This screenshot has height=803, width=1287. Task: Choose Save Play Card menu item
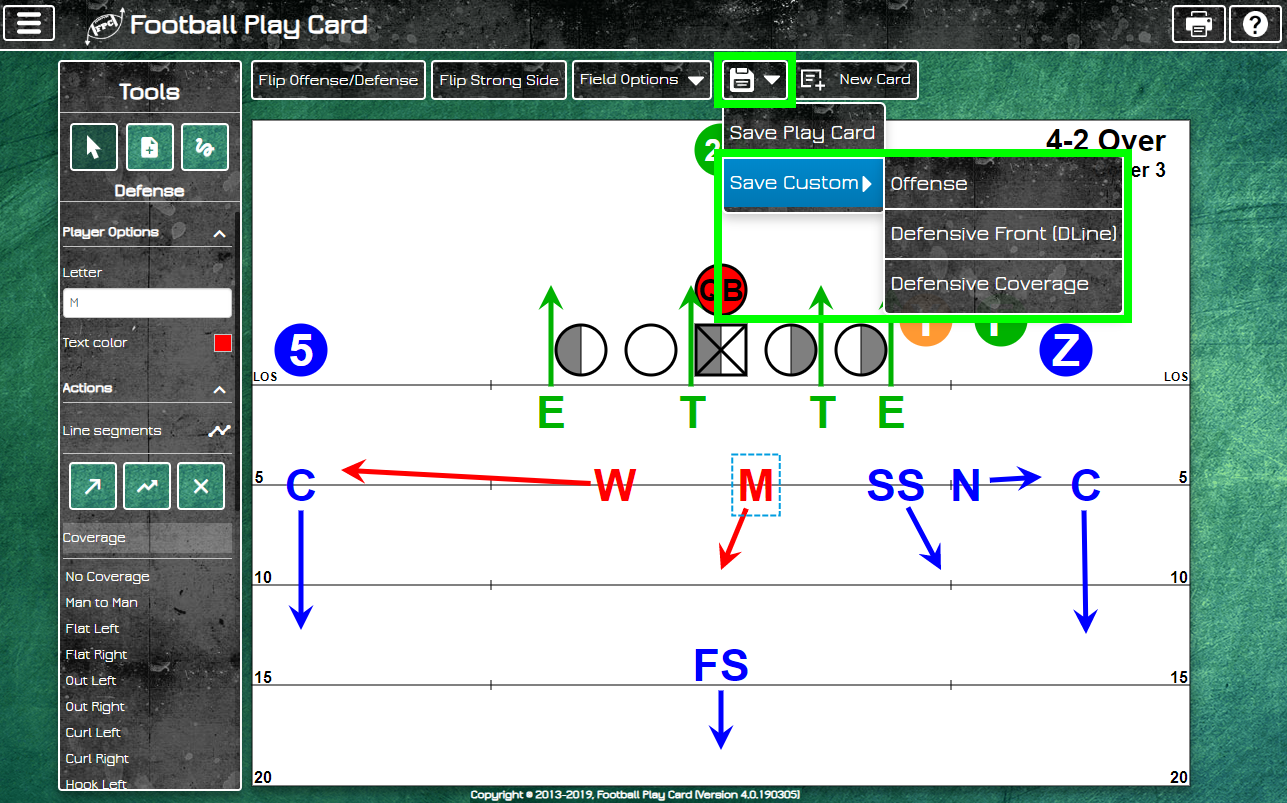[x=803, y=133]
